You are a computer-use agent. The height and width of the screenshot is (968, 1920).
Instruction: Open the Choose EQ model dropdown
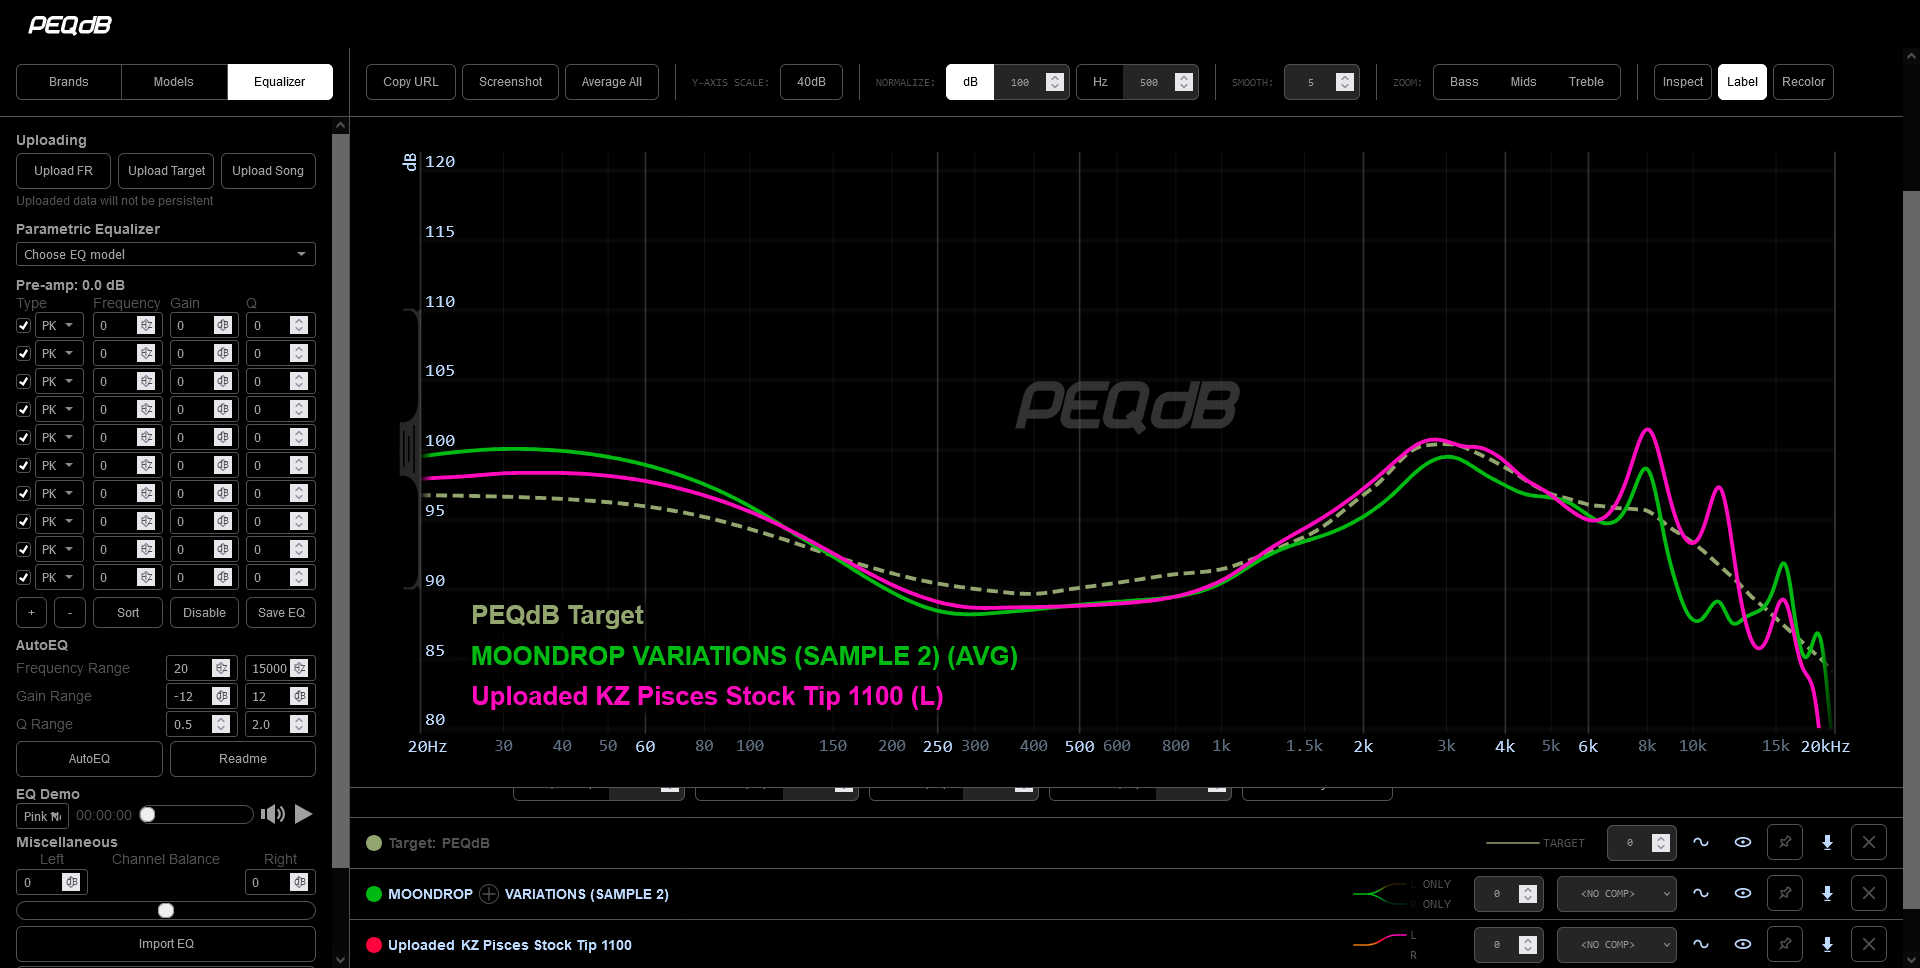(x=166, y=254)
